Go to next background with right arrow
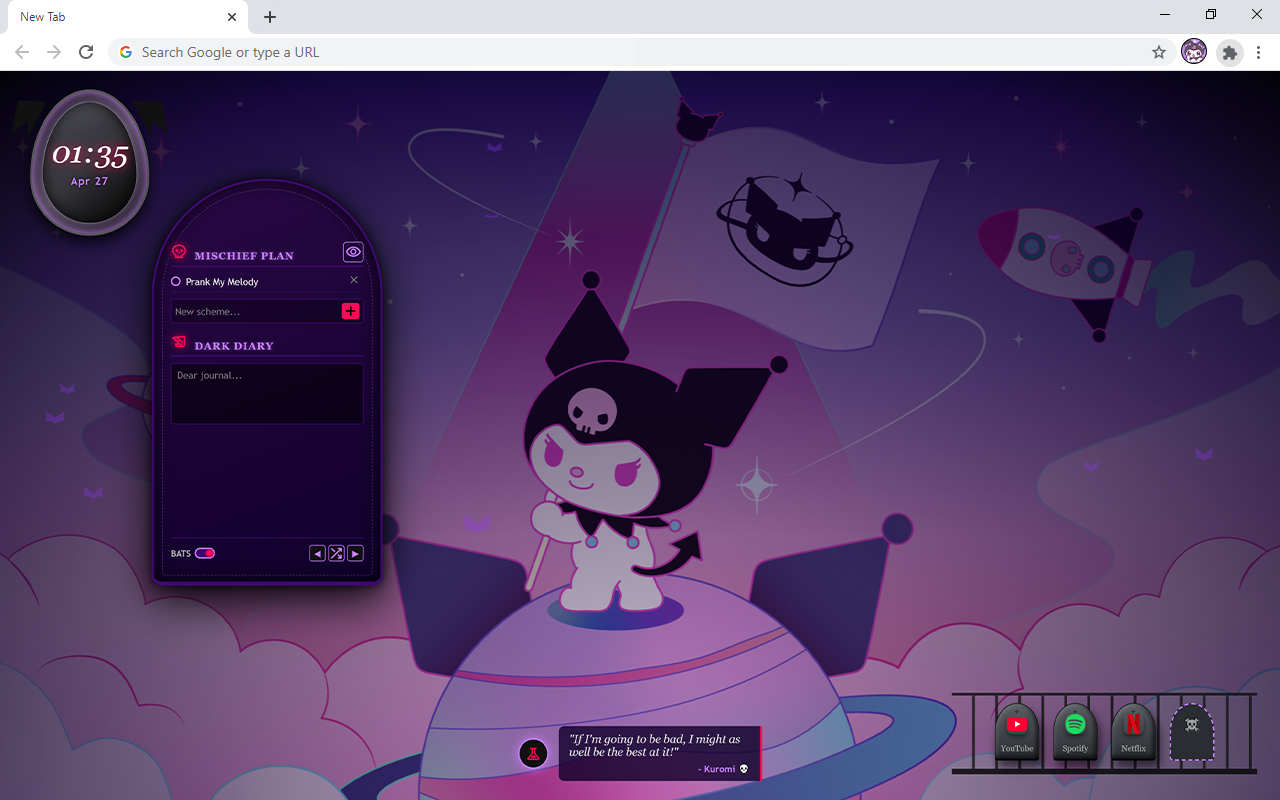The height and width of the screenshot is (800, 1280). click(355, 553)
